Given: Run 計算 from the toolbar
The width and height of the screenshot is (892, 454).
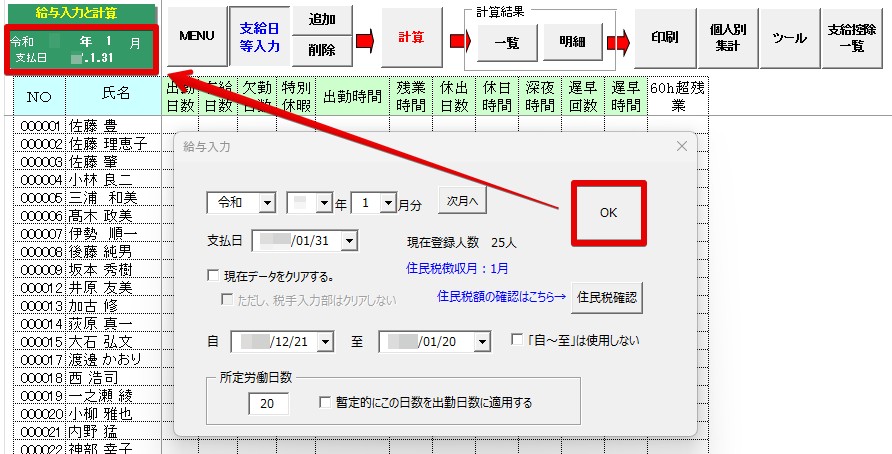Looking at the screenshot, I should [x=411, y=37].
